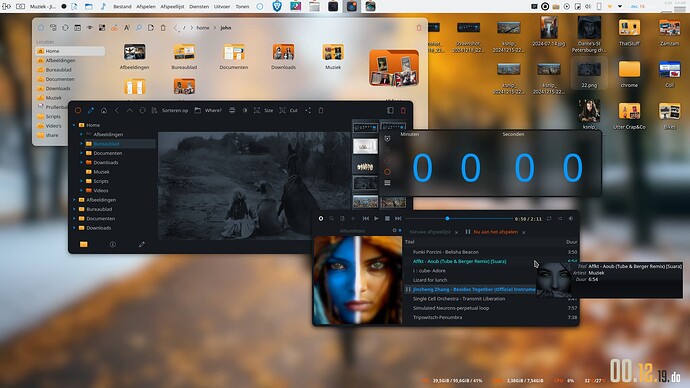Screen dimensions: 690x388
Task: Collapse the Home tree node in dark file manager
Action: tap(74, 125)
